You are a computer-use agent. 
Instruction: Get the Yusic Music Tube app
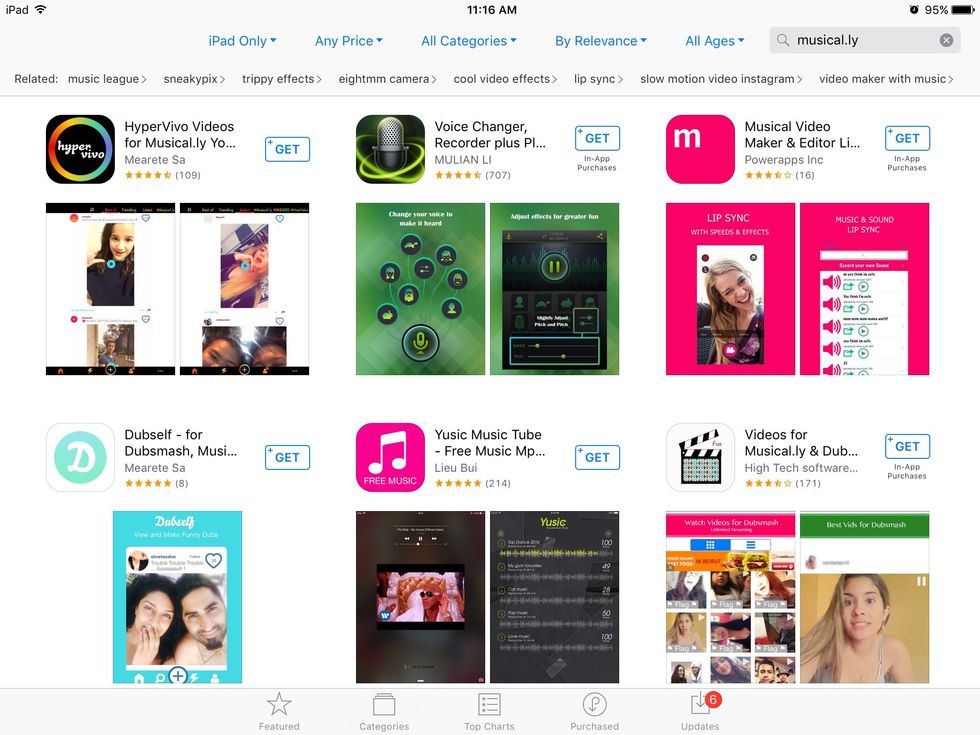pos(597,458)
